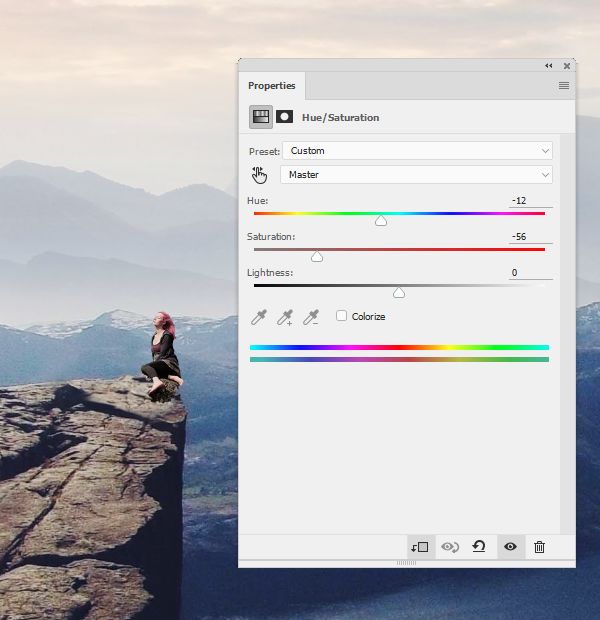Click the Hue value field
Screen dimensions: 600x620
(530, 201)
